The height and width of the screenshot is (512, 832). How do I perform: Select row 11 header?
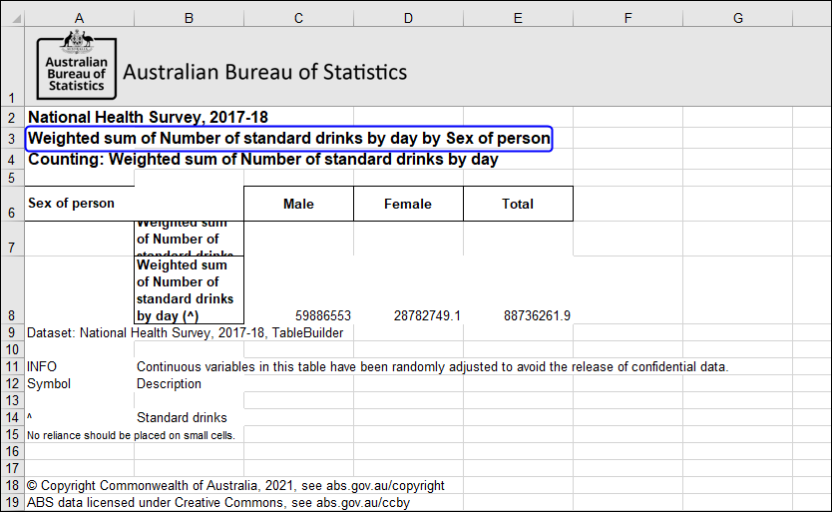tap(12, 367)
